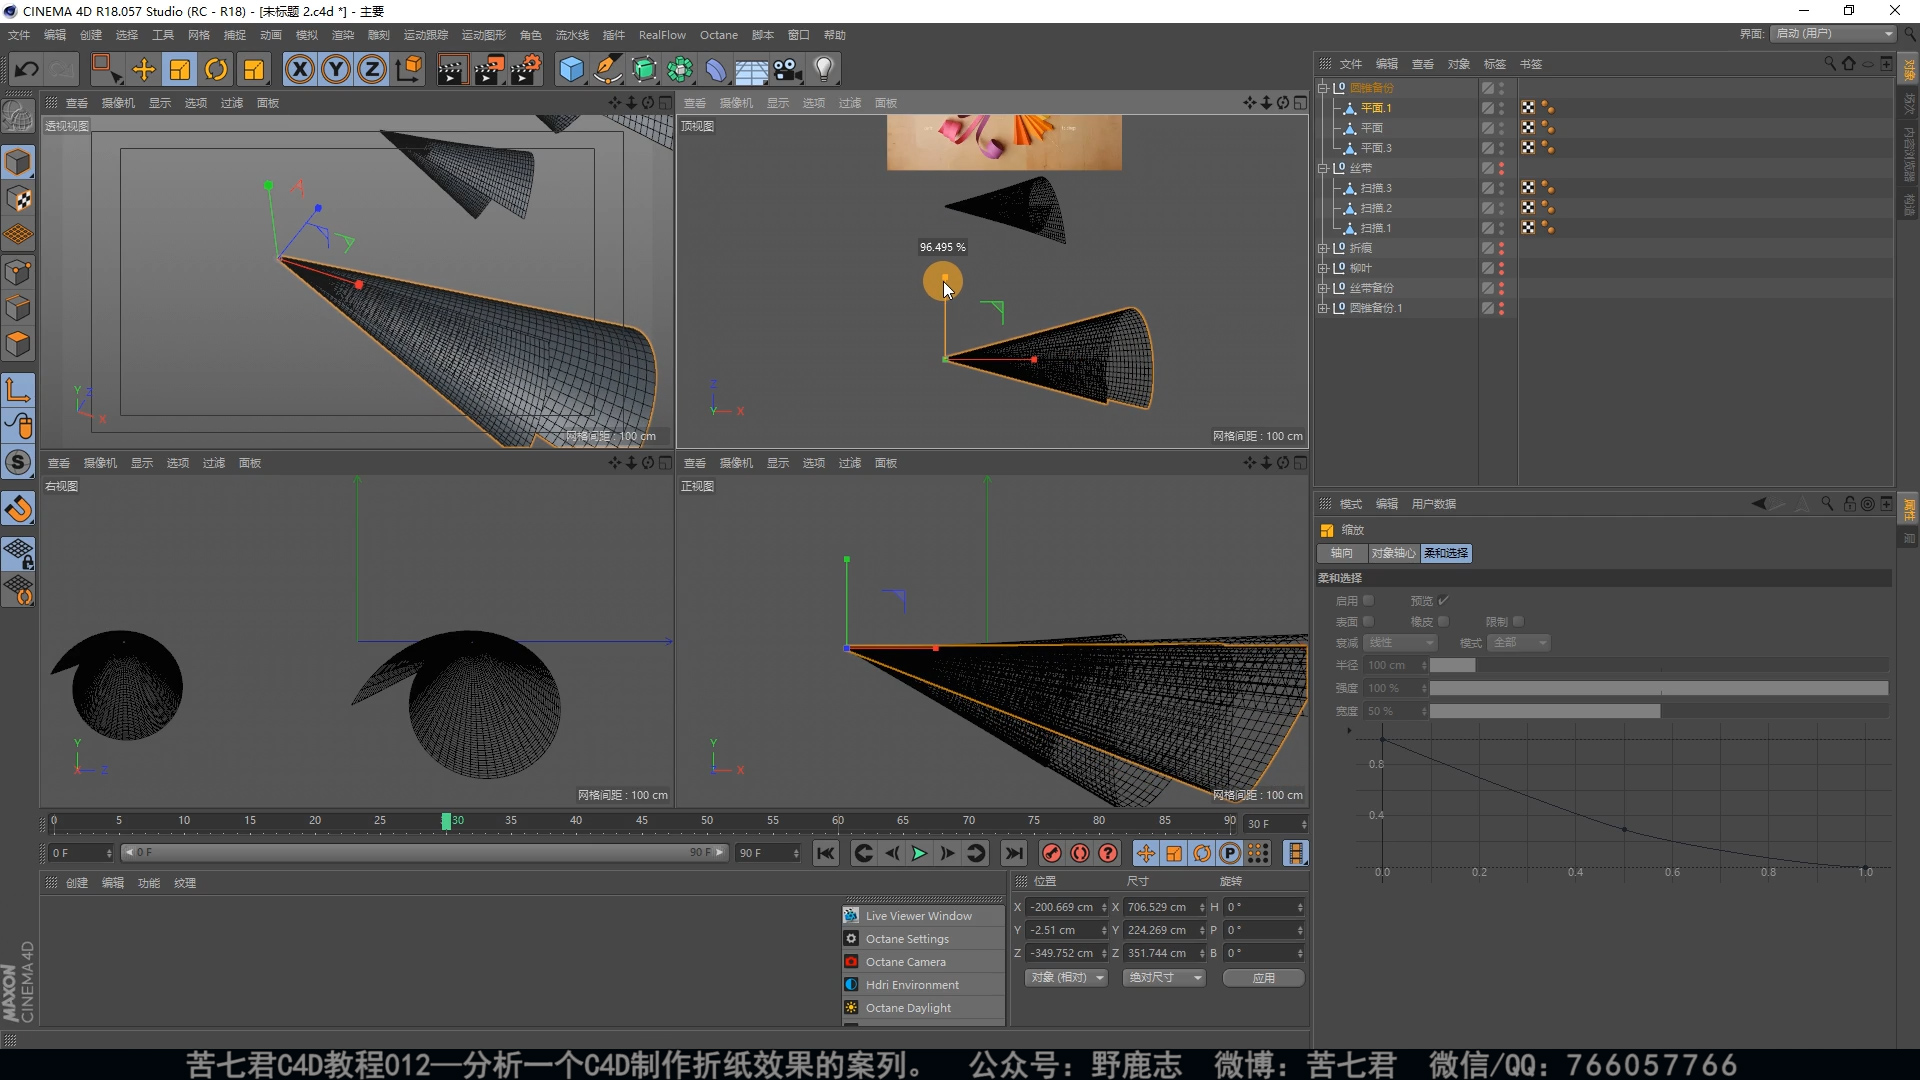
Task: Render to Picture Viewer
Action: [x=489, y=69]
